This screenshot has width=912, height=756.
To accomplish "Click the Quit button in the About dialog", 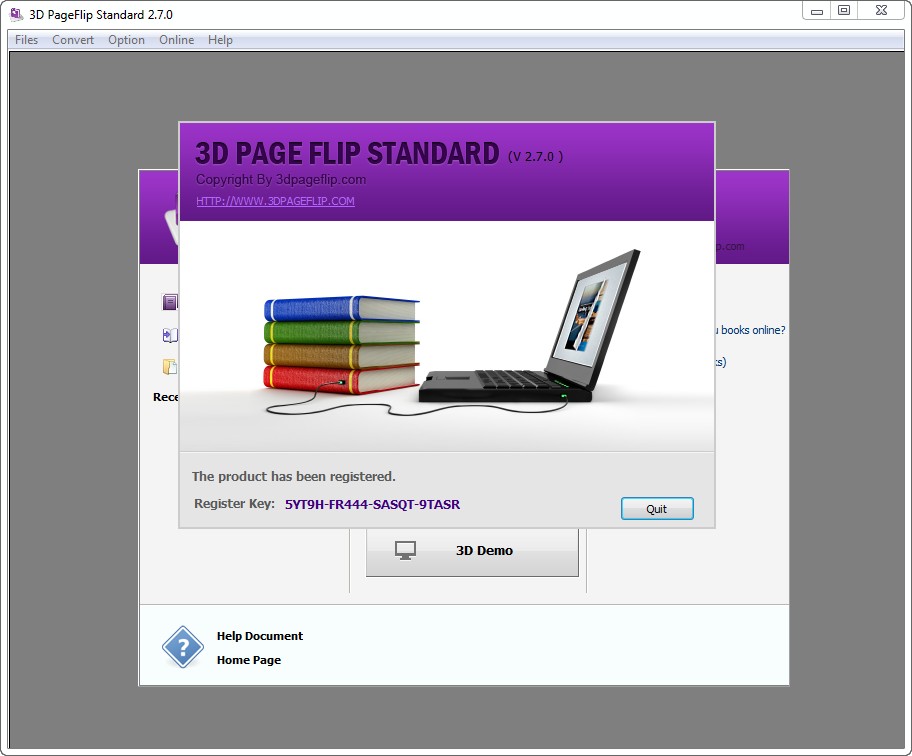I will point(657,509).
